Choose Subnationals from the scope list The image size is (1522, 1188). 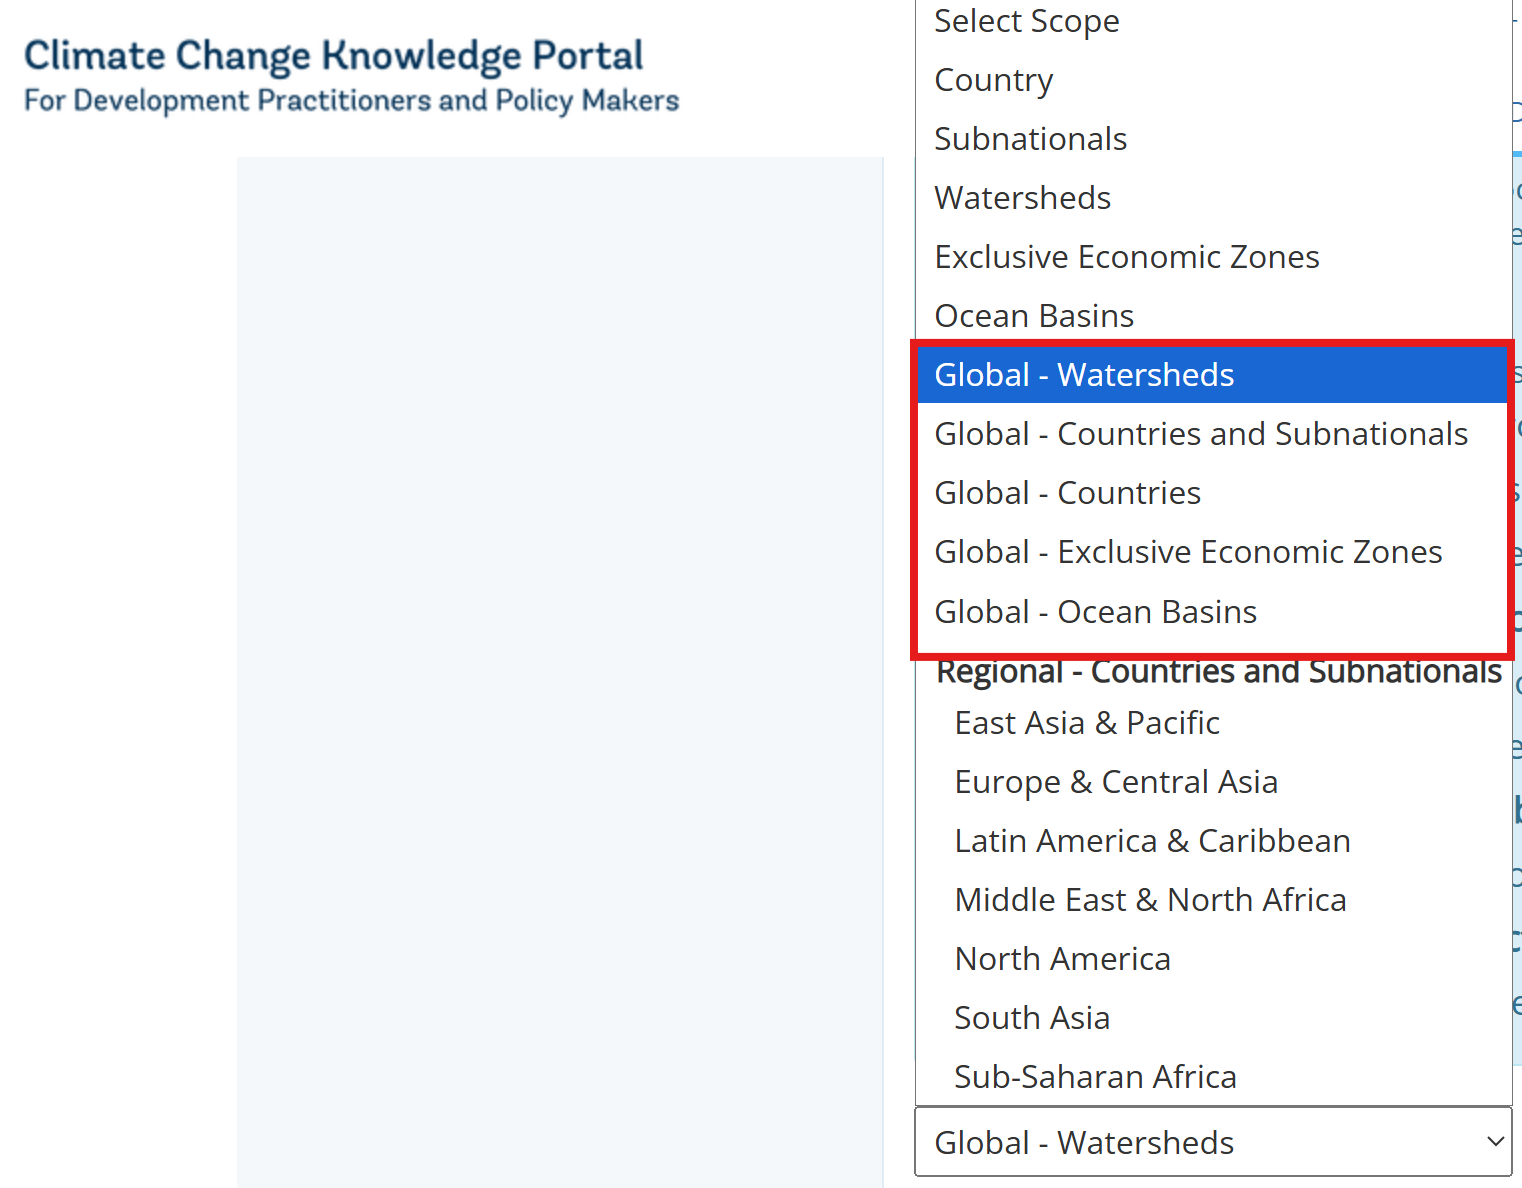(1030, 139)
